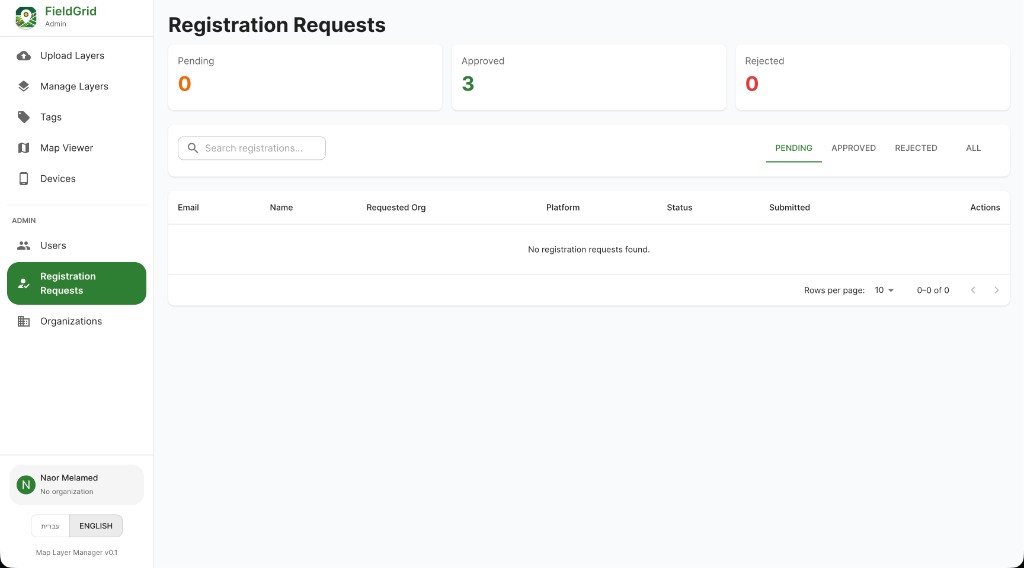Open Tags page
Viewport: 1024px width, 568px height.
point(76,117)
